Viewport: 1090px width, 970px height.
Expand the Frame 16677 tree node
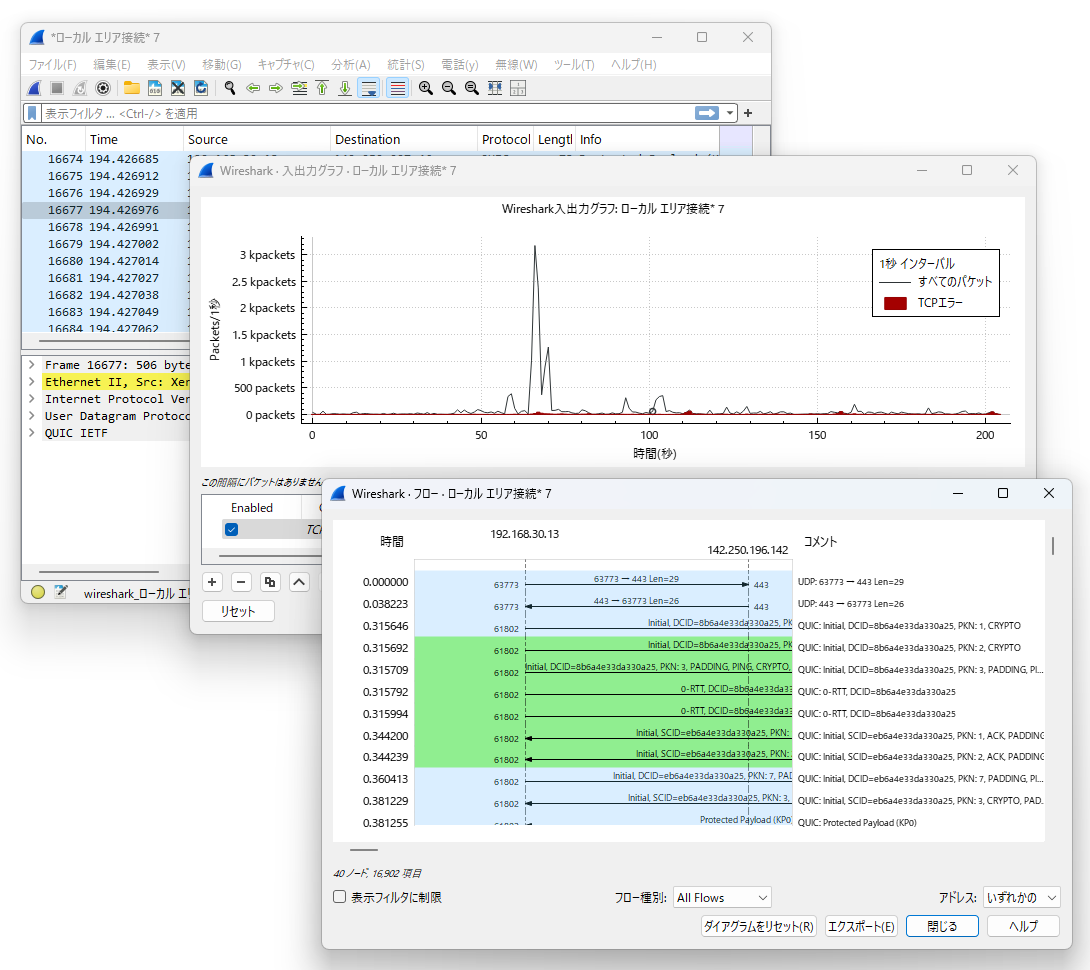pos(31,364)
